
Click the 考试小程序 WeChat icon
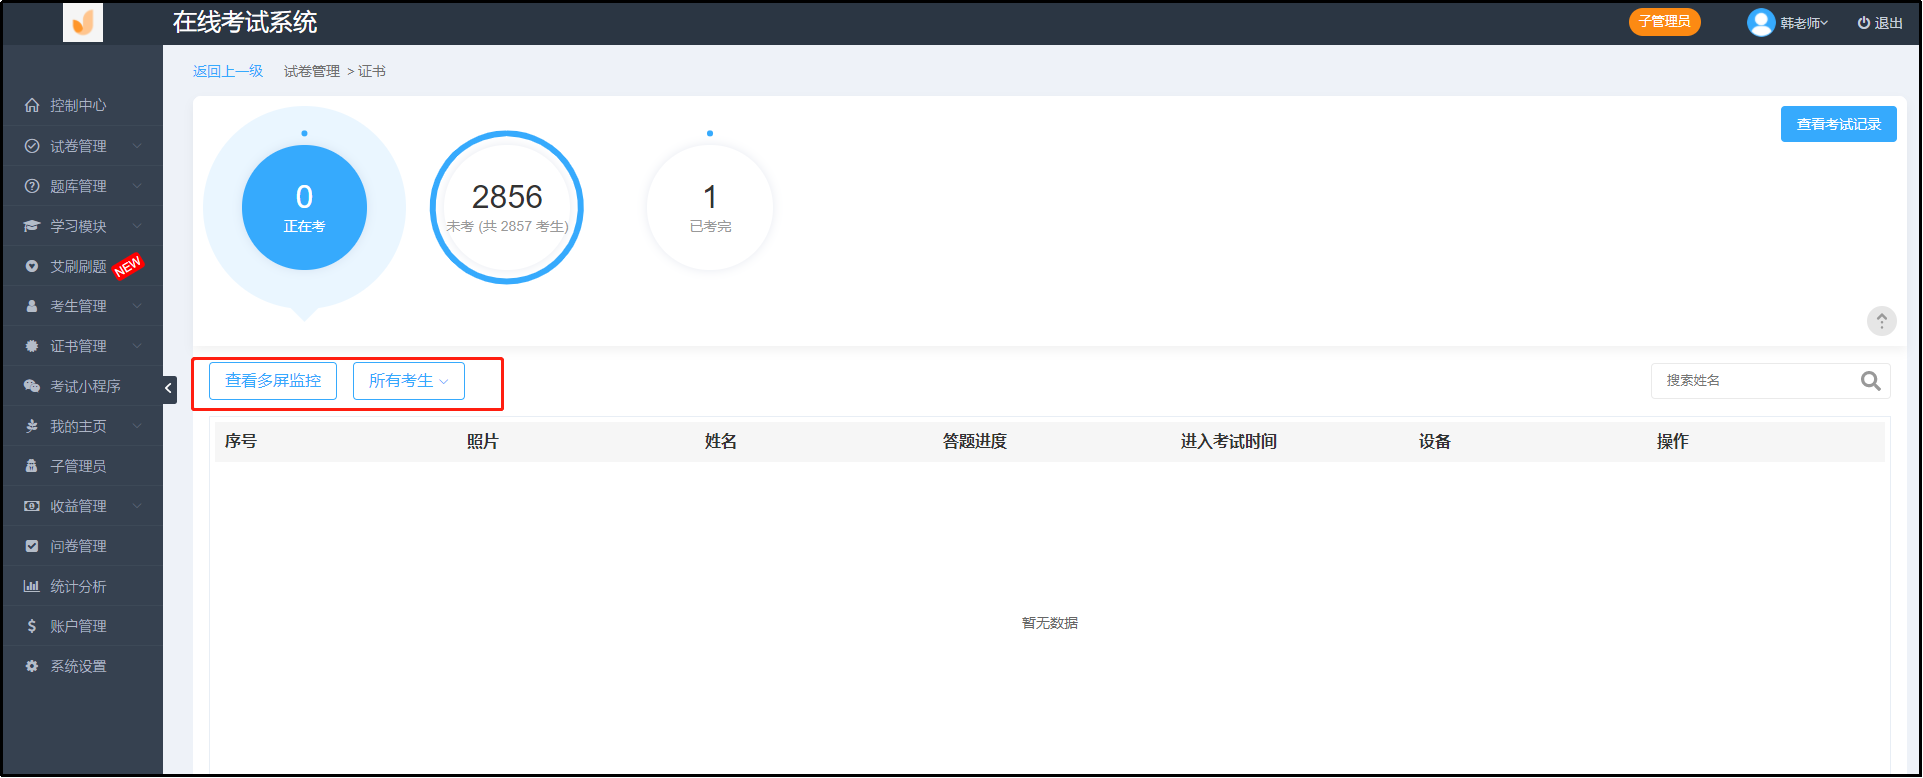click(32, 386)
